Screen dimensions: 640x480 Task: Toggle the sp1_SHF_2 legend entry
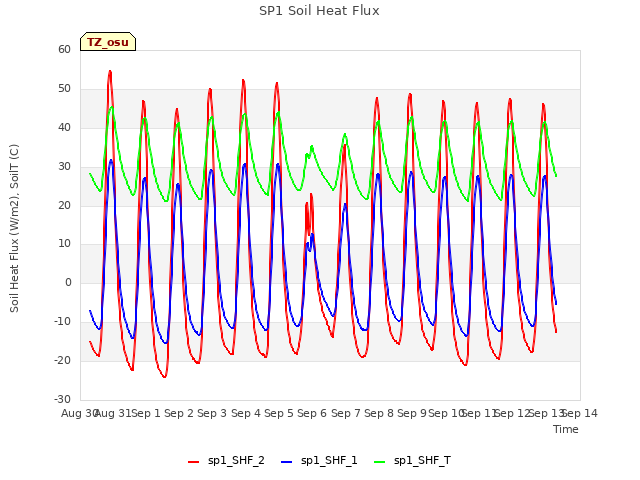(226, 460)
